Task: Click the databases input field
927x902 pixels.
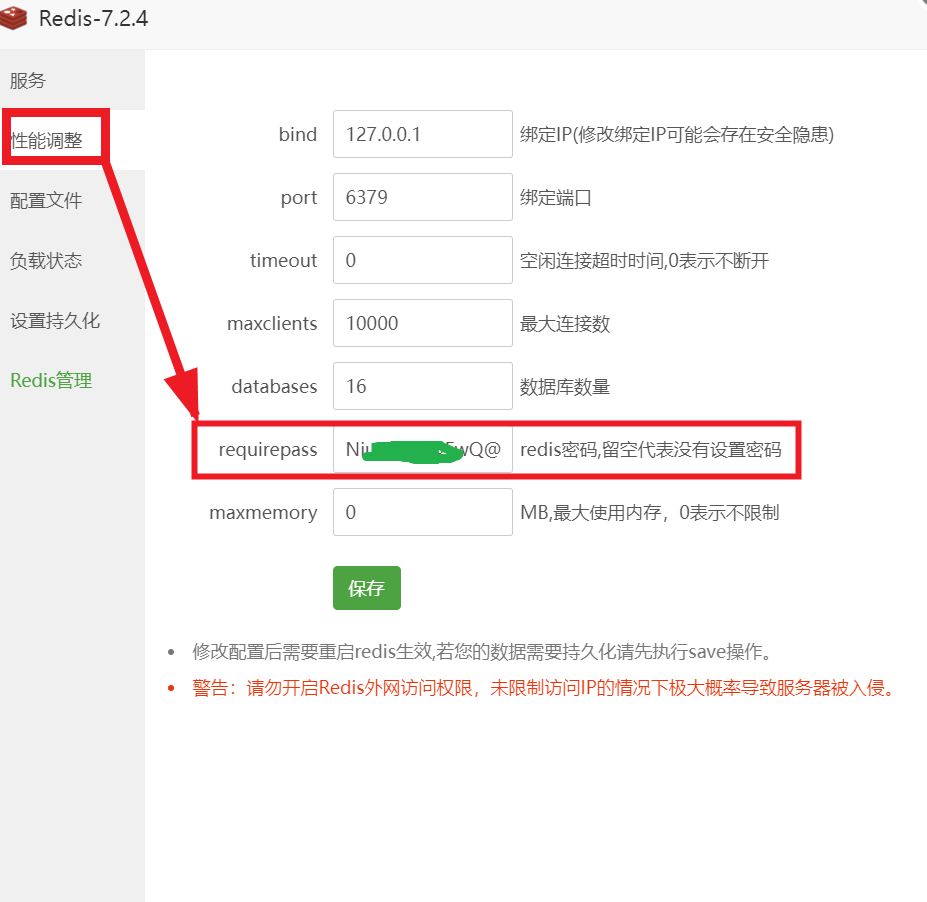Action: (x=422, y=387)
